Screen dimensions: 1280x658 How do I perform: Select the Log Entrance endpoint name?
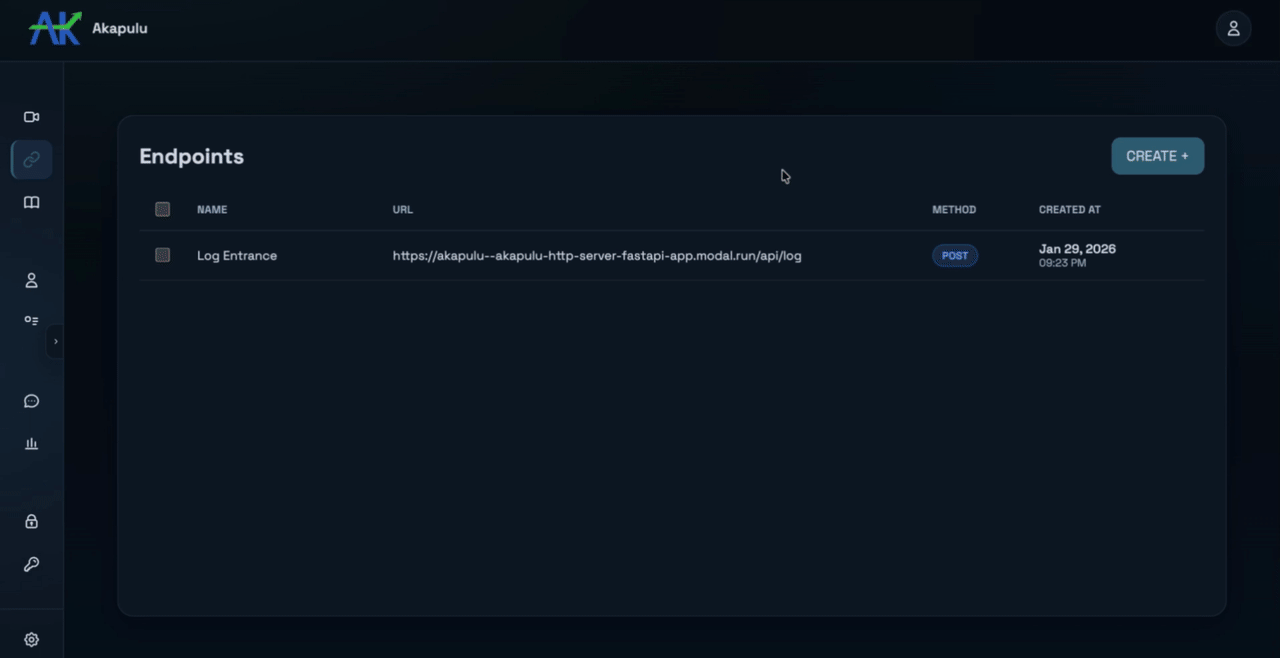pyautogui.click(x=236, y=255)
